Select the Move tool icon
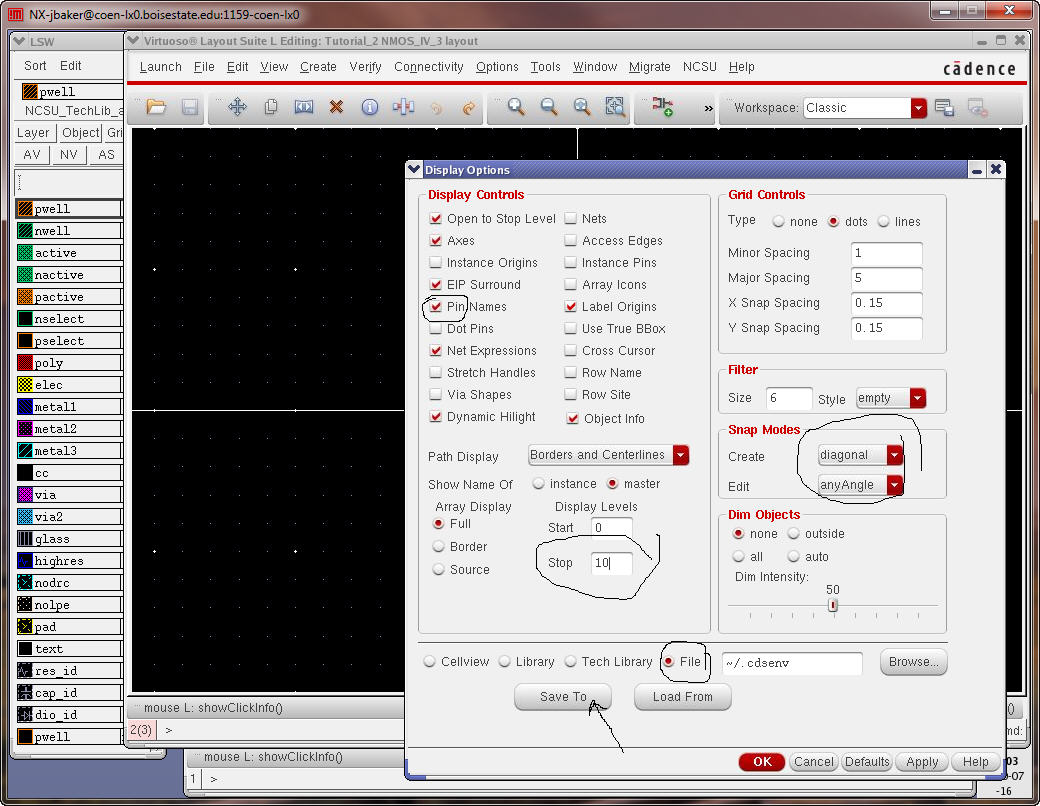 [x=237, y=107]
